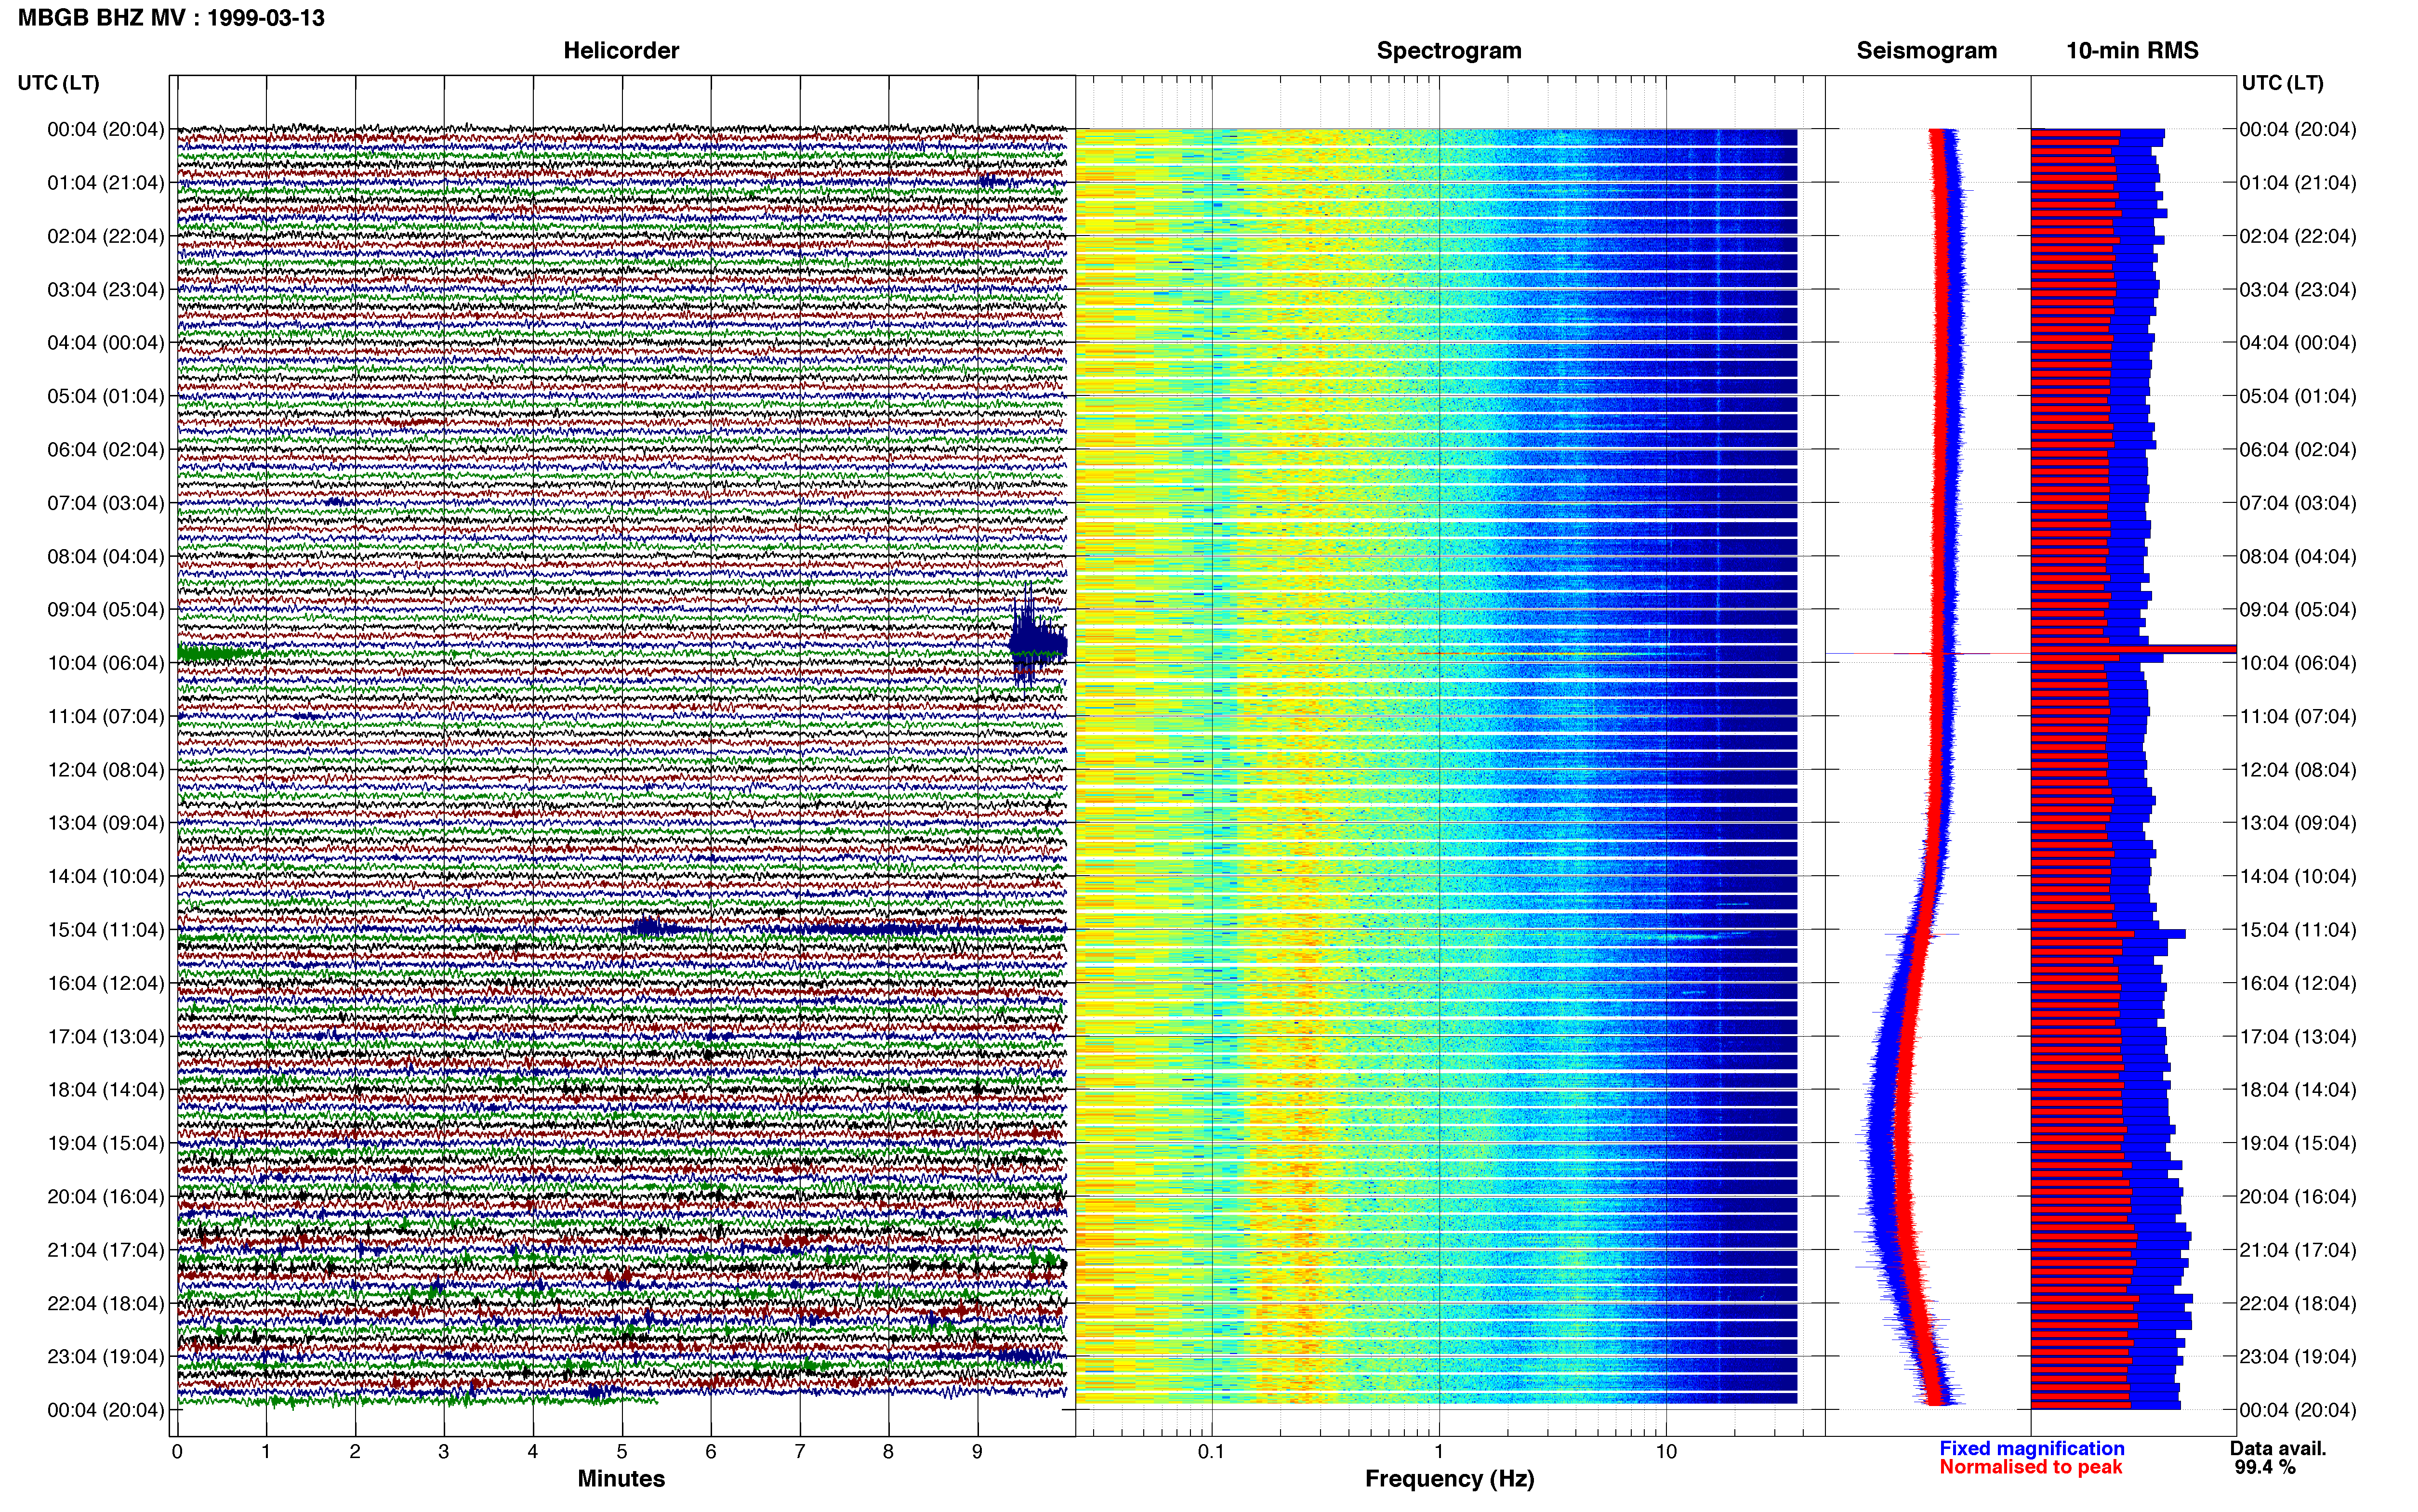Select left time label '17:04 (13:04)'
The height and width of the screenshot is (1512, 2418).
(x=106, y=1037)
